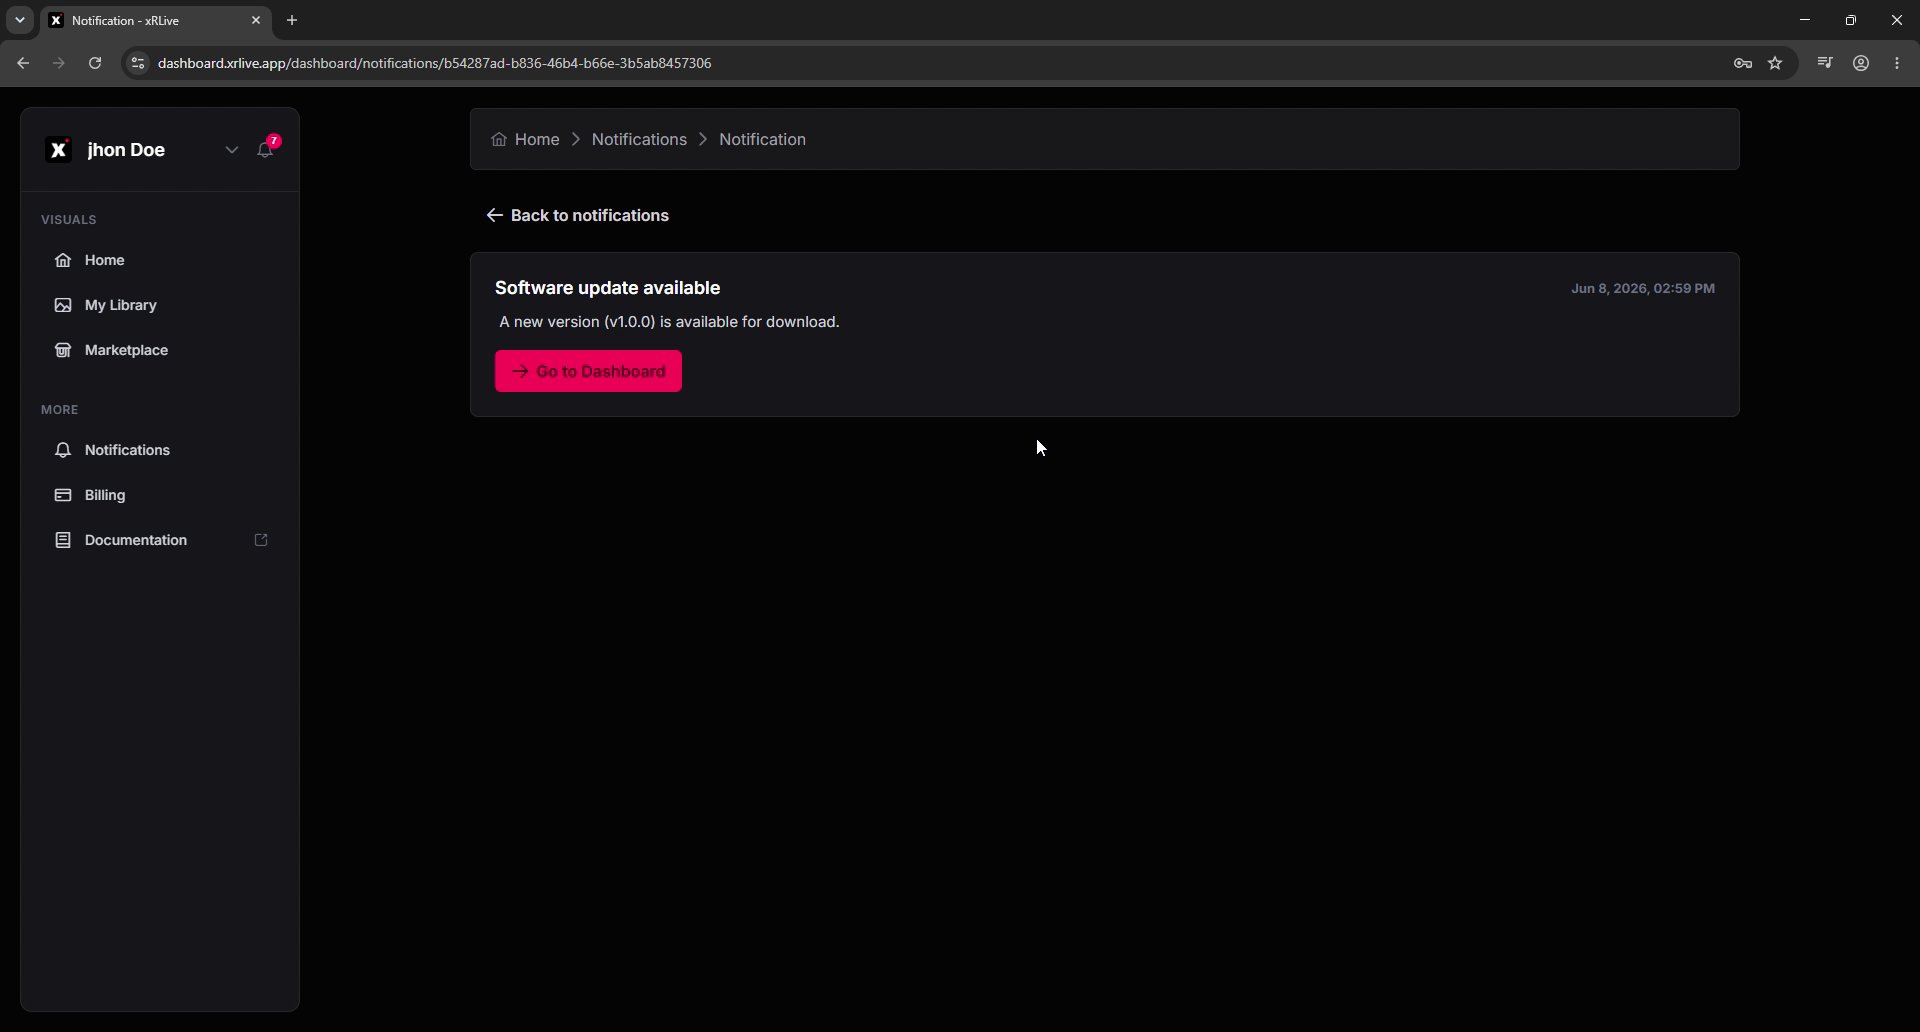The image size is (1920, 1032).
Task: Open the notification bell with red badge
Action: tap(266, 148)
